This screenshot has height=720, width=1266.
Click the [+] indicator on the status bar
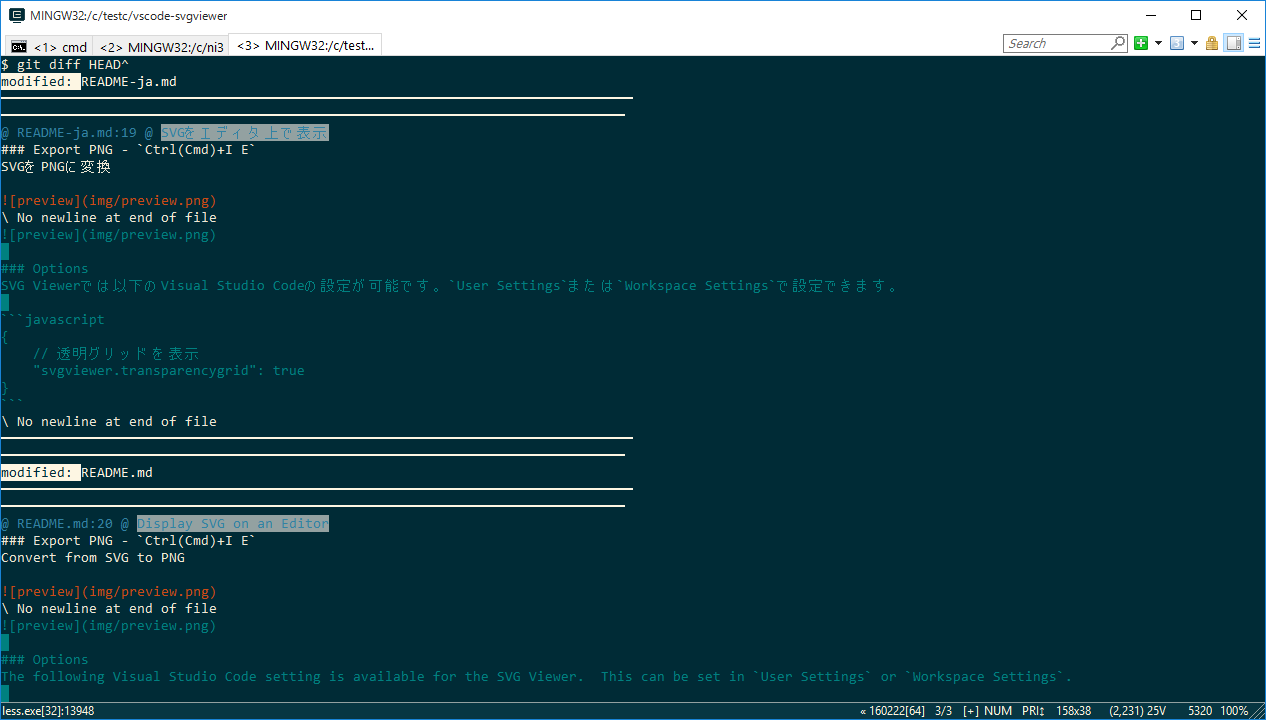[x=969, y=710]
